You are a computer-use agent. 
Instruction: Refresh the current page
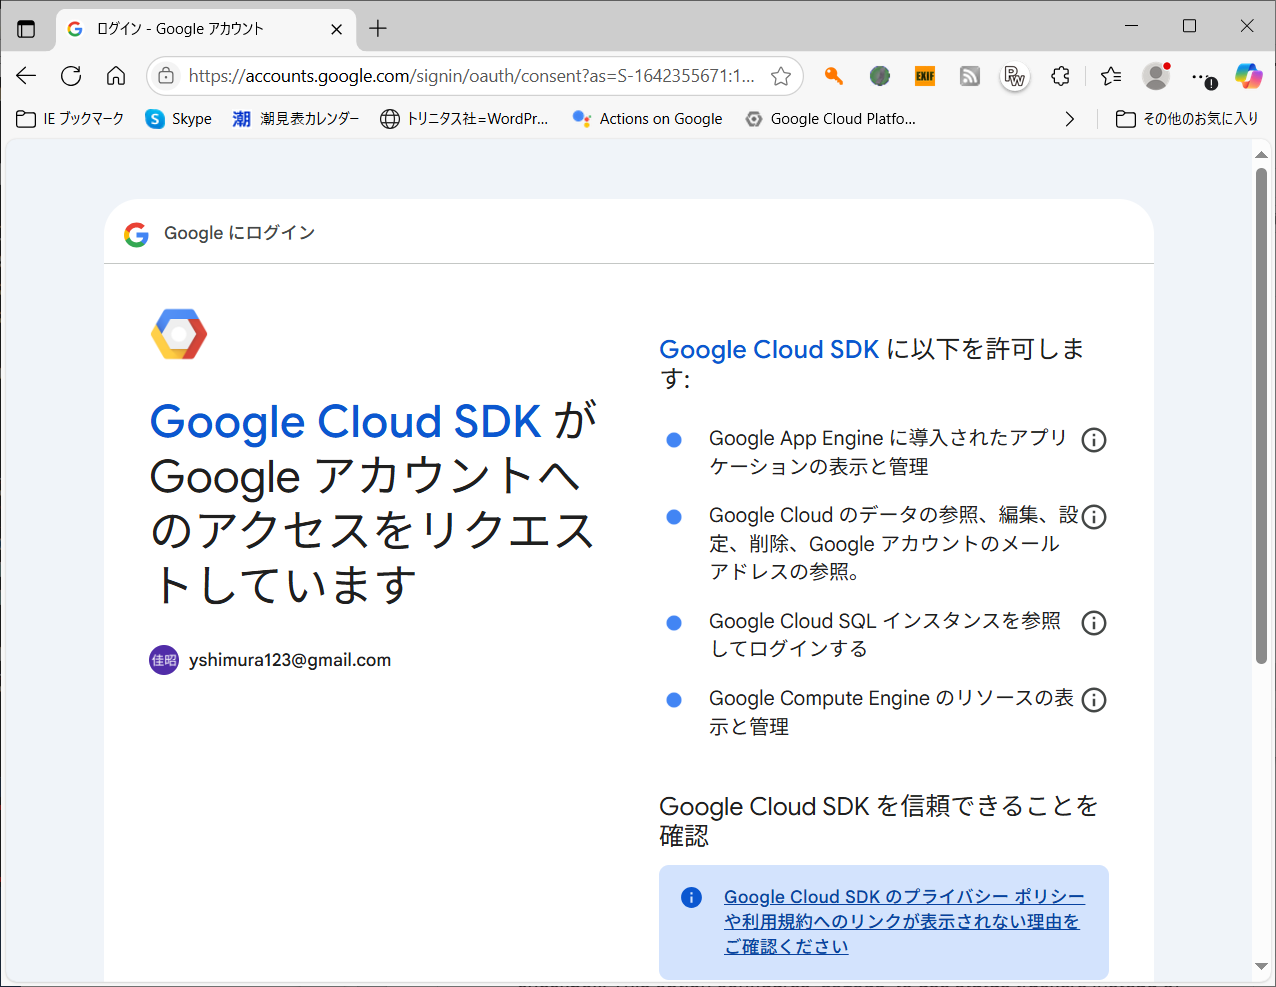[x=71, y=76]
